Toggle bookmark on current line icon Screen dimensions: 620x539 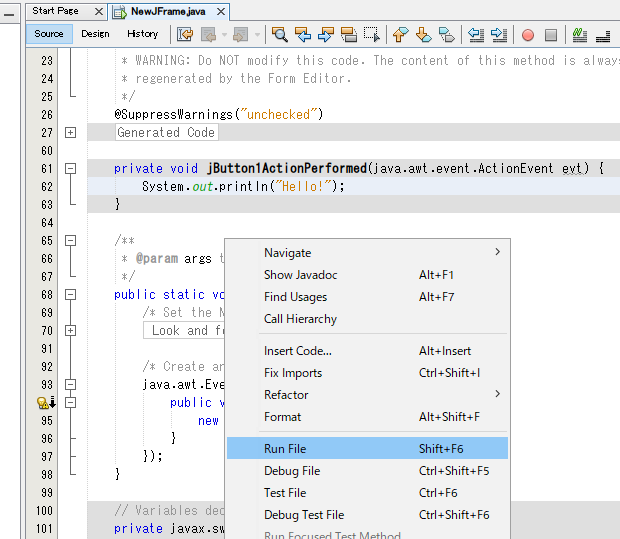(x=447, y=35)
